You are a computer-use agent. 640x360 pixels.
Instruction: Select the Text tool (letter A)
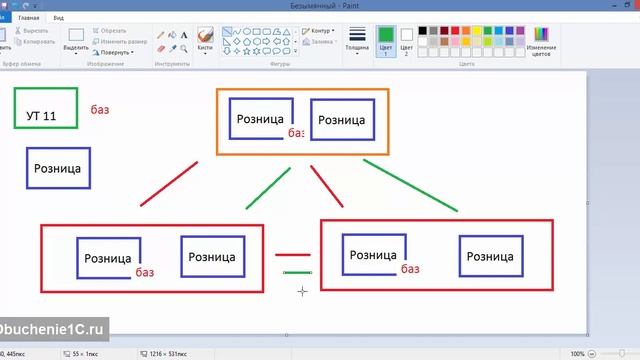184,36
